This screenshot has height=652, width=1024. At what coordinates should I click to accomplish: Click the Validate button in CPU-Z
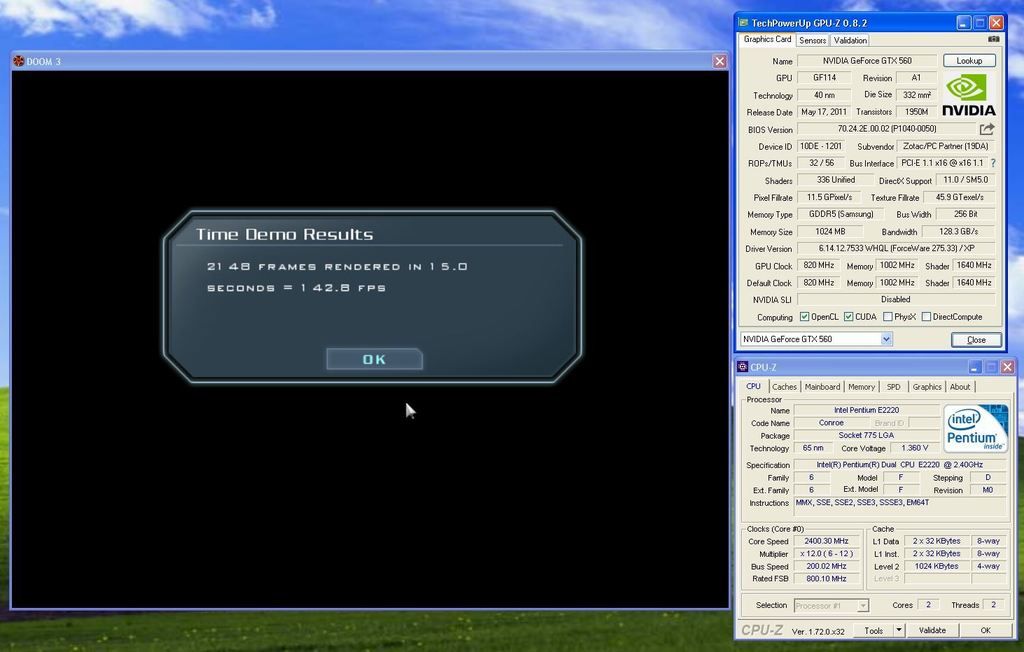point(932,630)
